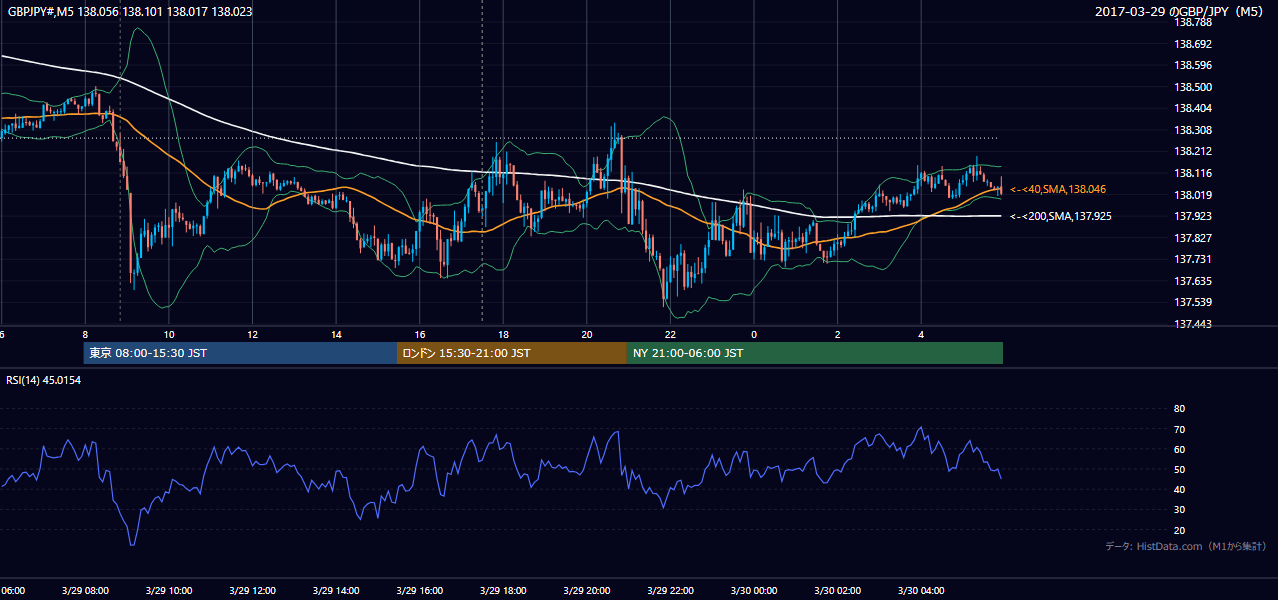Screen dimensions: 1278x600
Task: Click the 3/29 20:00 bottom time label
Action: coord(586,591)
